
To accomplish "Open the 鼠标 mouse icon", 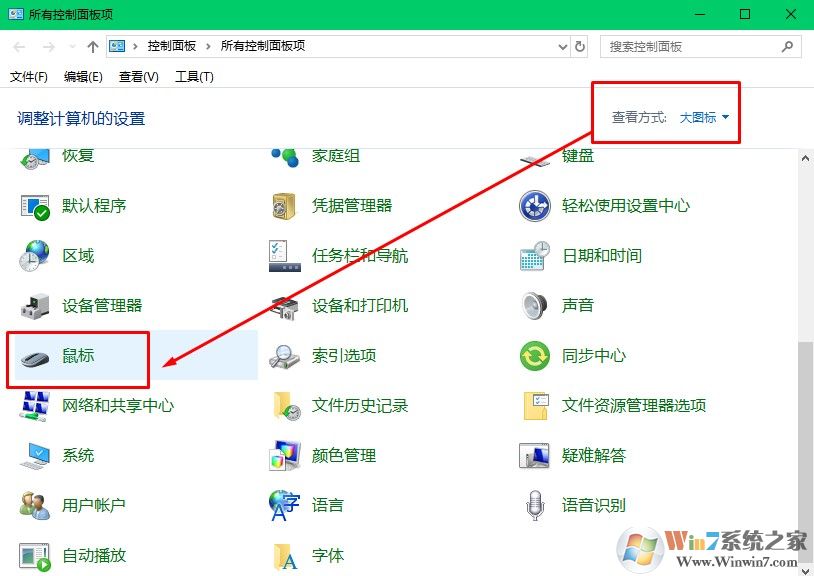I will coord(35,358).
